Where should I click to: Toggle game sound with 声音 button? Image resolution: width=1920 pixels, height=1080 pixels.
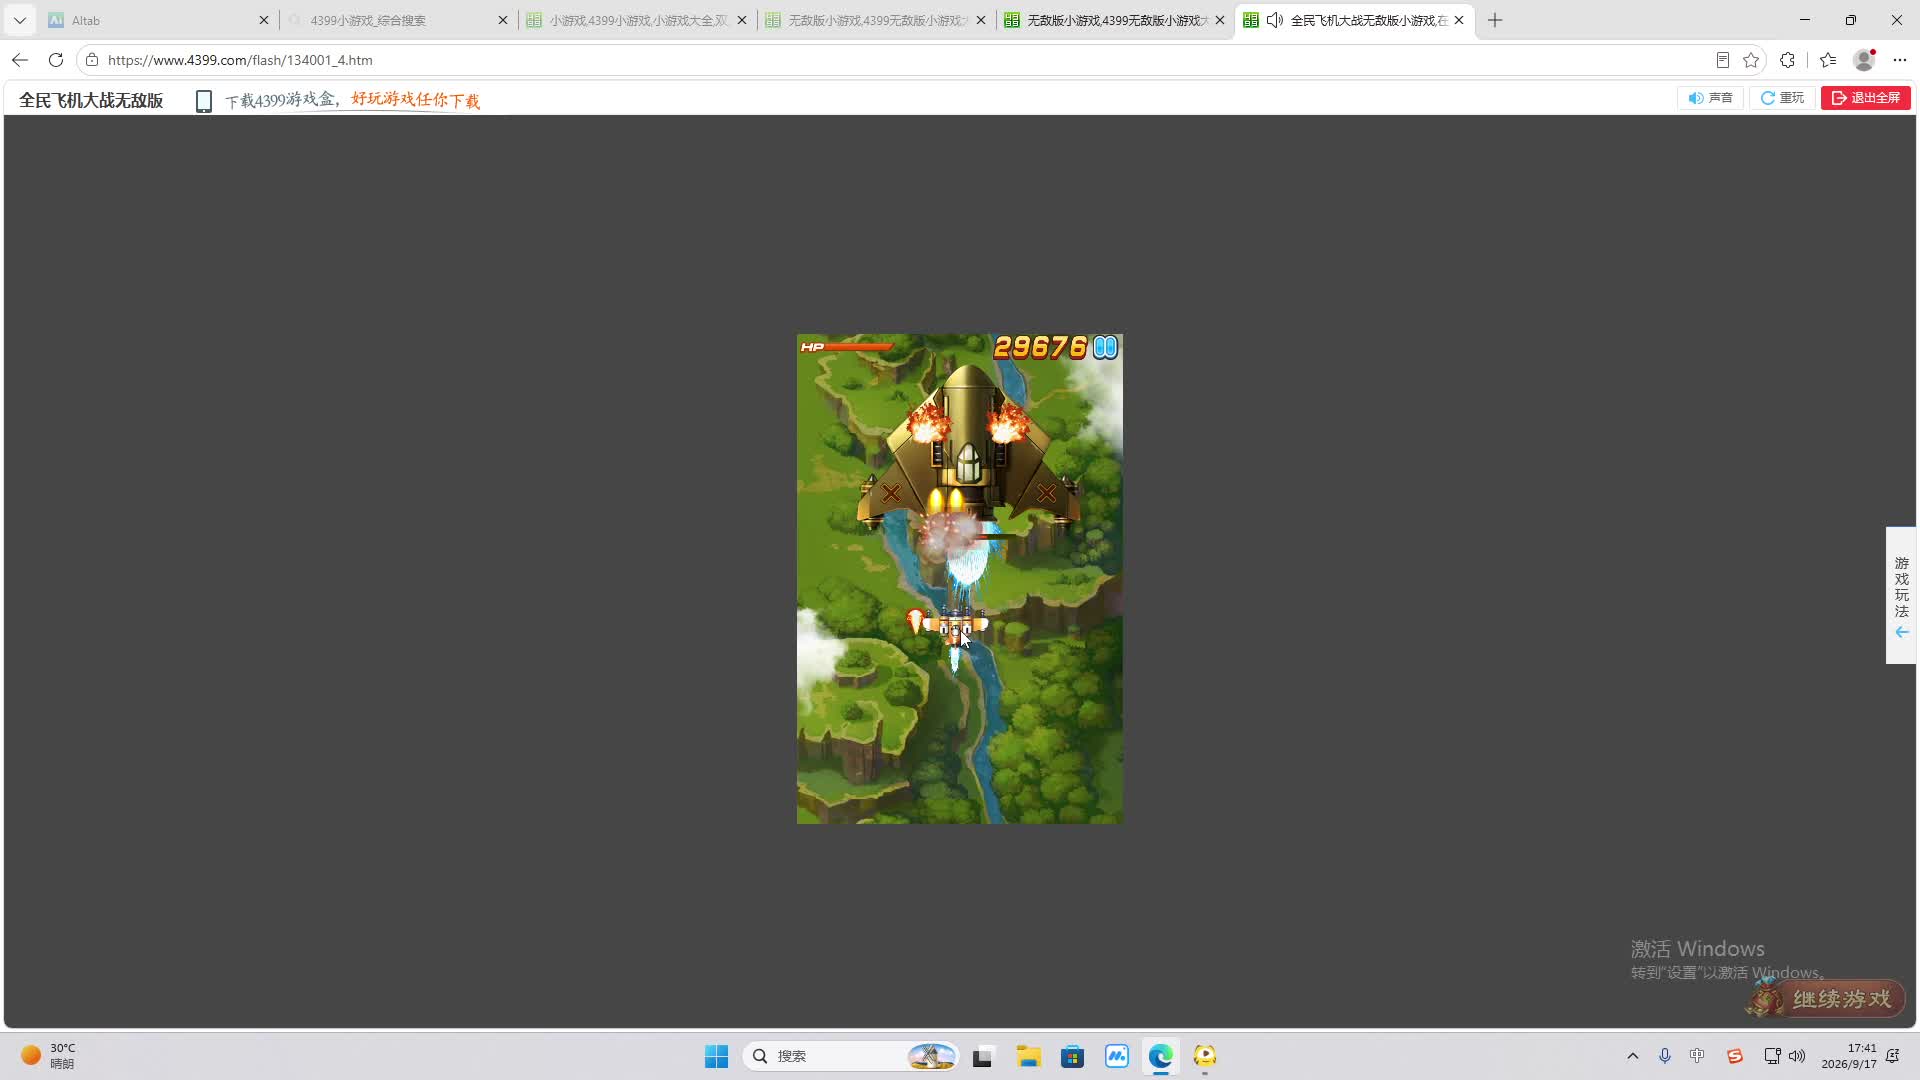[1710, 98]
